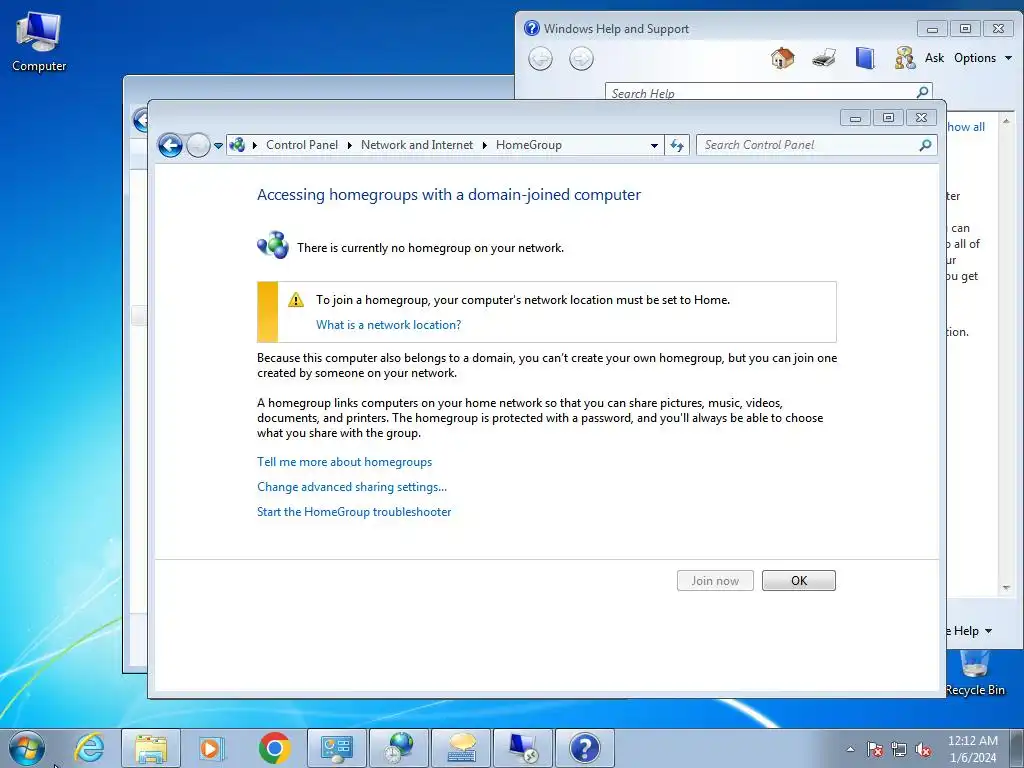Click the Back arrow in HomeGroup window
The height and width of the screenshot is (768, 1024).
coord(170,145)
